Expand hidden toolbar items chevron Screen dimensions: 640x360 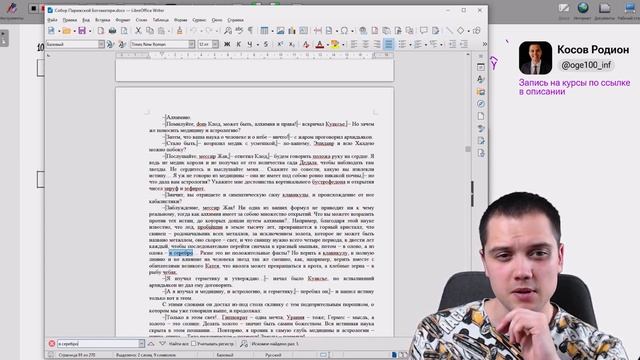pyautogui.click(x=484, y=44)
